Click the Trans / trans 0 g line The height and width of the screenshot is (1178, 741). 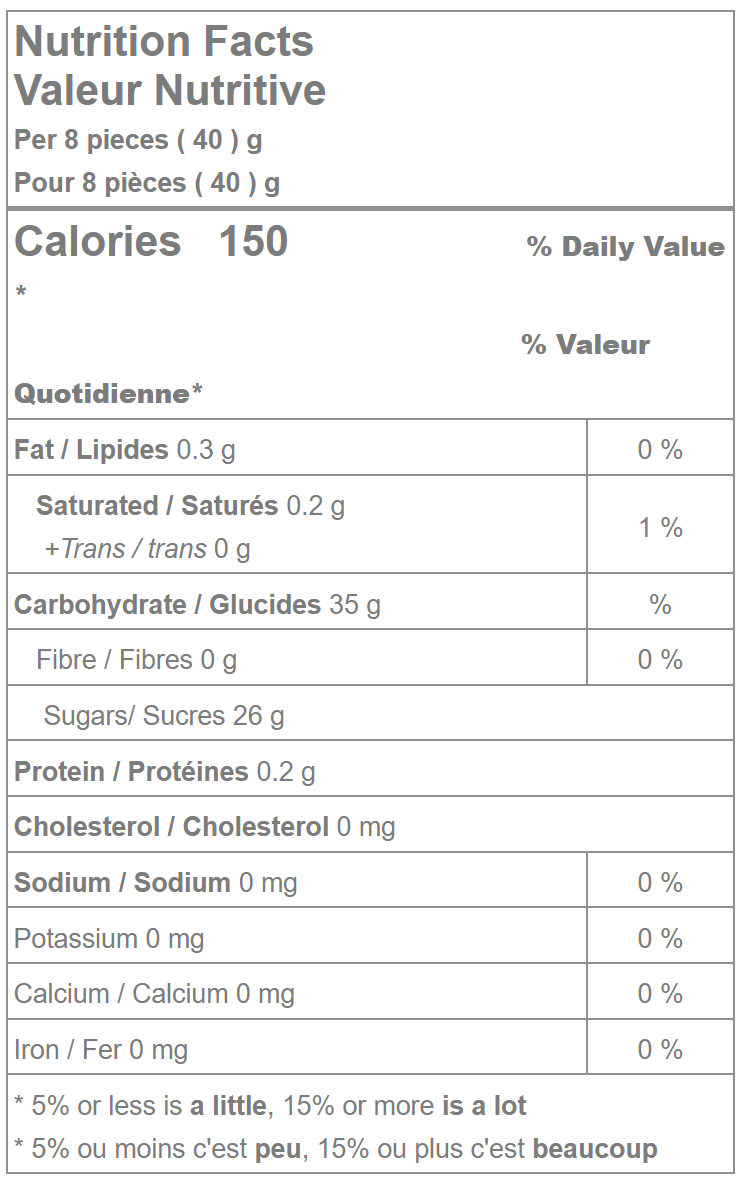point(147,549)
